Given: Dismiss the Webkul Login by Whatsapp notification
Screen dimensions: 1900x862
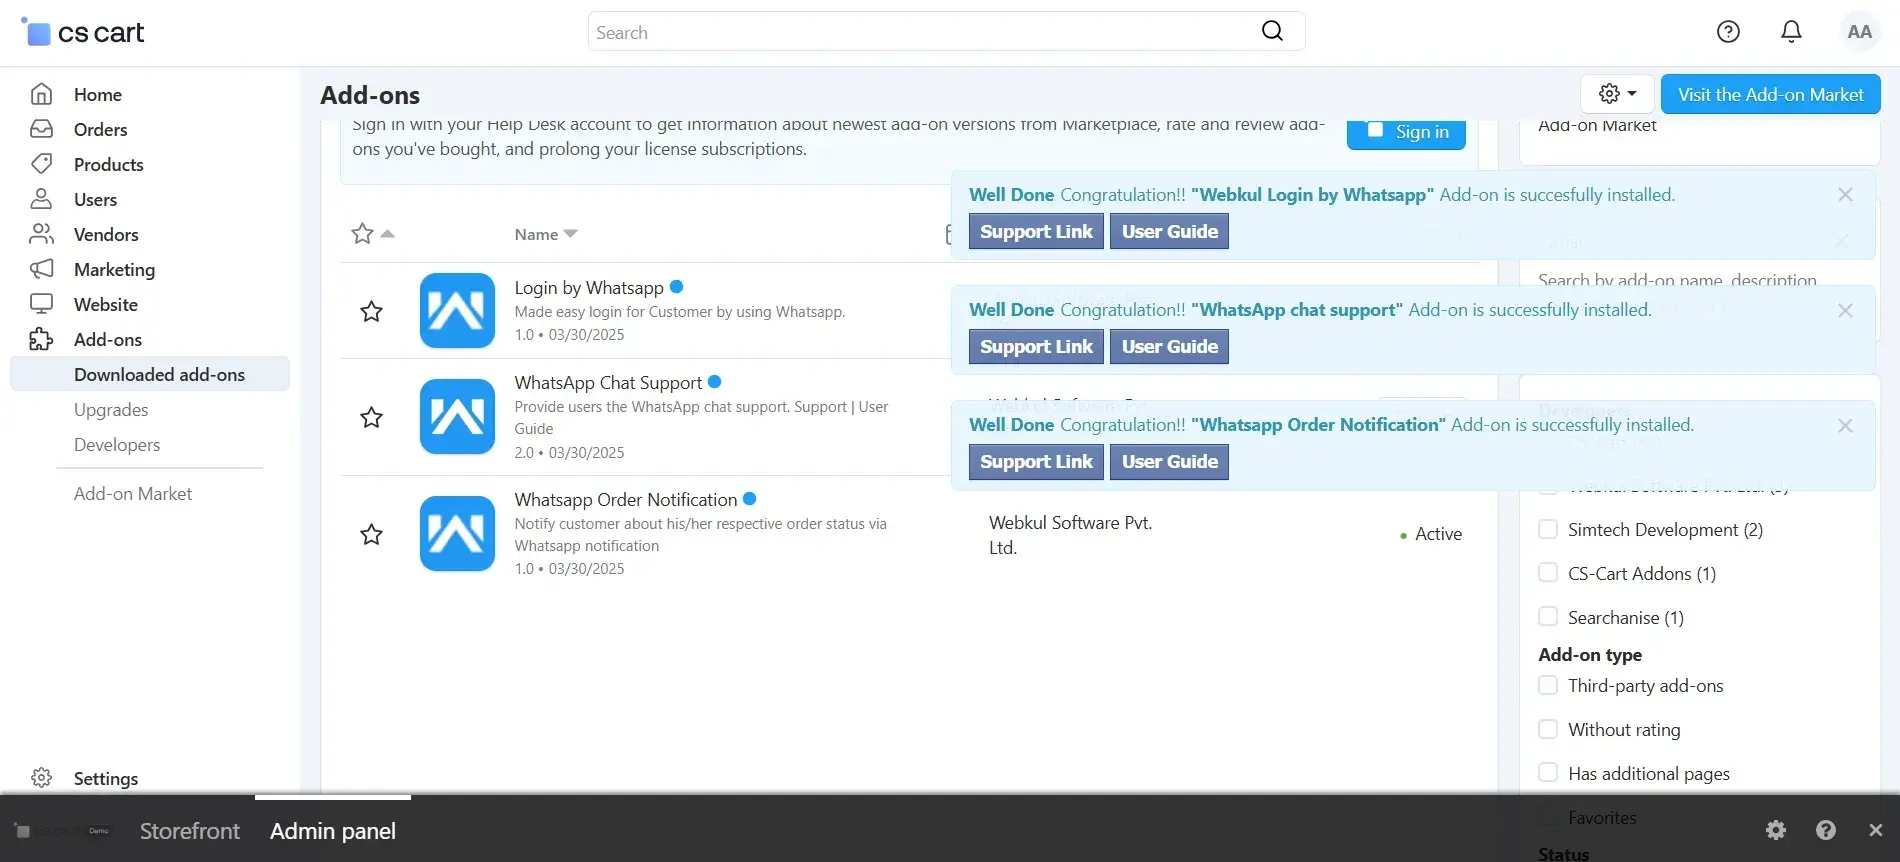Looking at the screenshot, I should click(1845, 195).
